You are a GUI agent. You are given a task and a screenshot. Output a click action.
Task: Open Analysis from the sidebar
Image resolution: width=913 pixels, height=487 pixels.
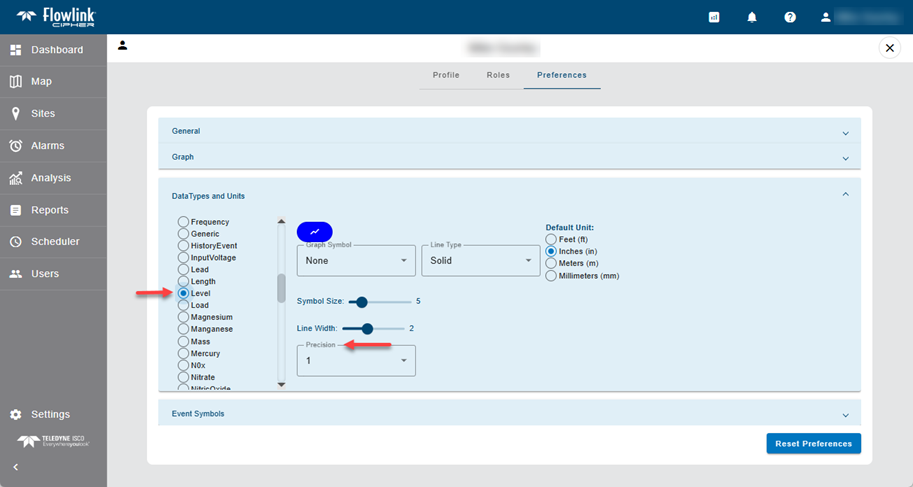click(16, 178)
